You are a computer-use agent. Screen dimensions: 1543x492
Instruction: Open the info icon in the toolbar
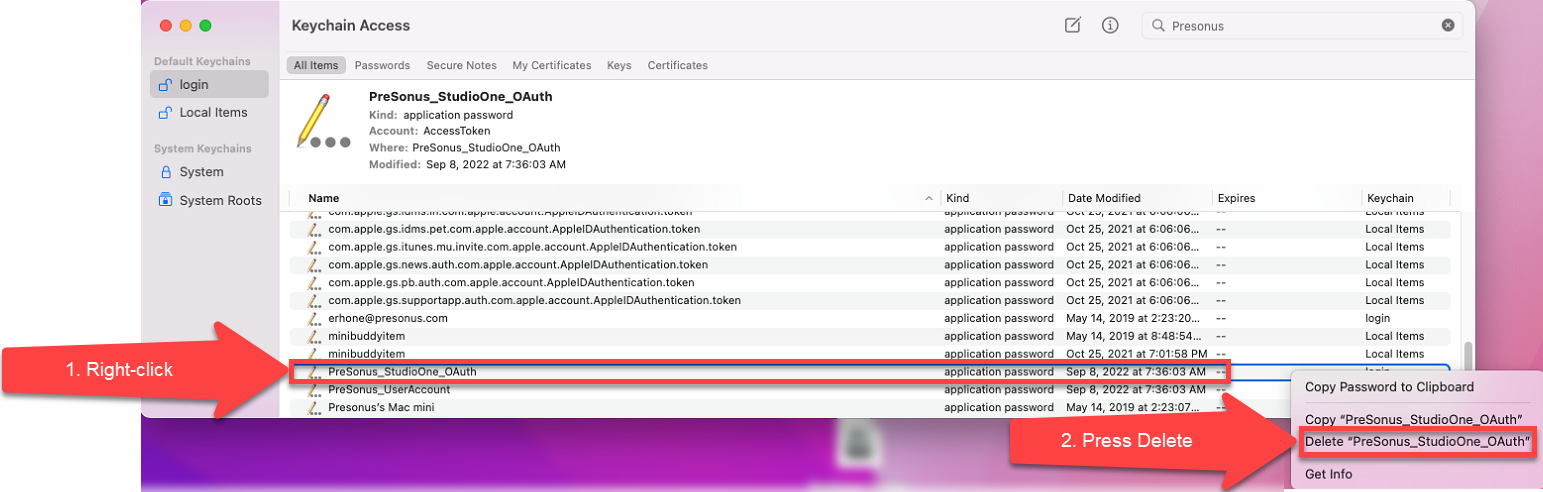point(1109,26)
